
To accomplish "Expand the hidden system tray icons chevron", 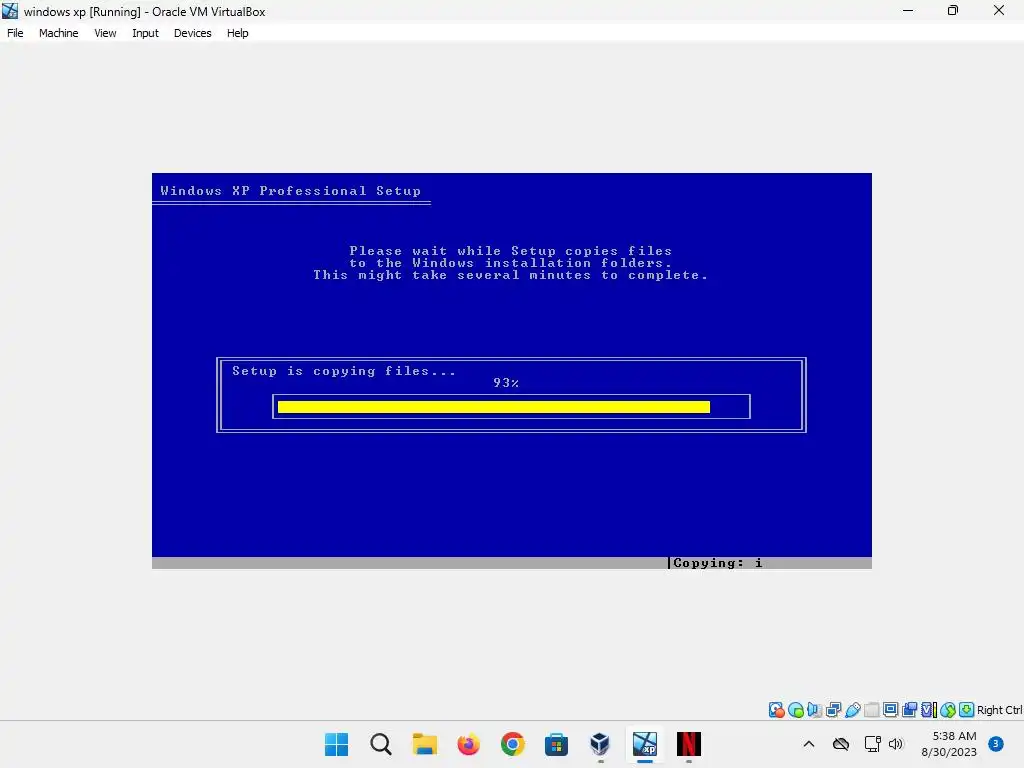I will [x=808, y=744].
